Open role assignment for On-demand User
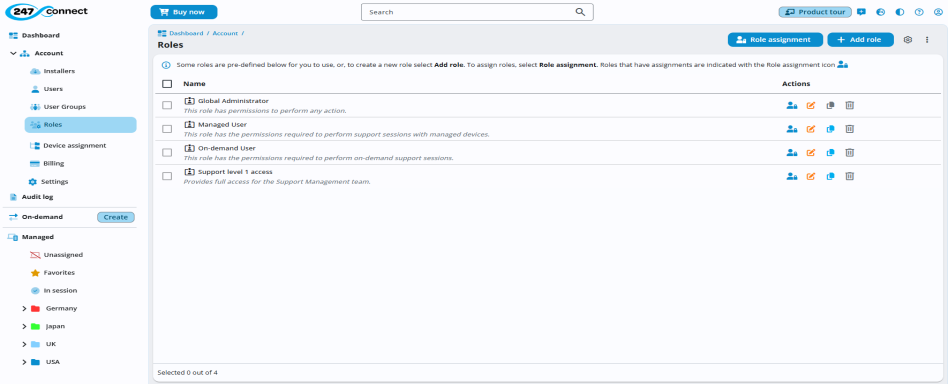The height and width of the screenshot is (384, 948). (x=791, y=152)
